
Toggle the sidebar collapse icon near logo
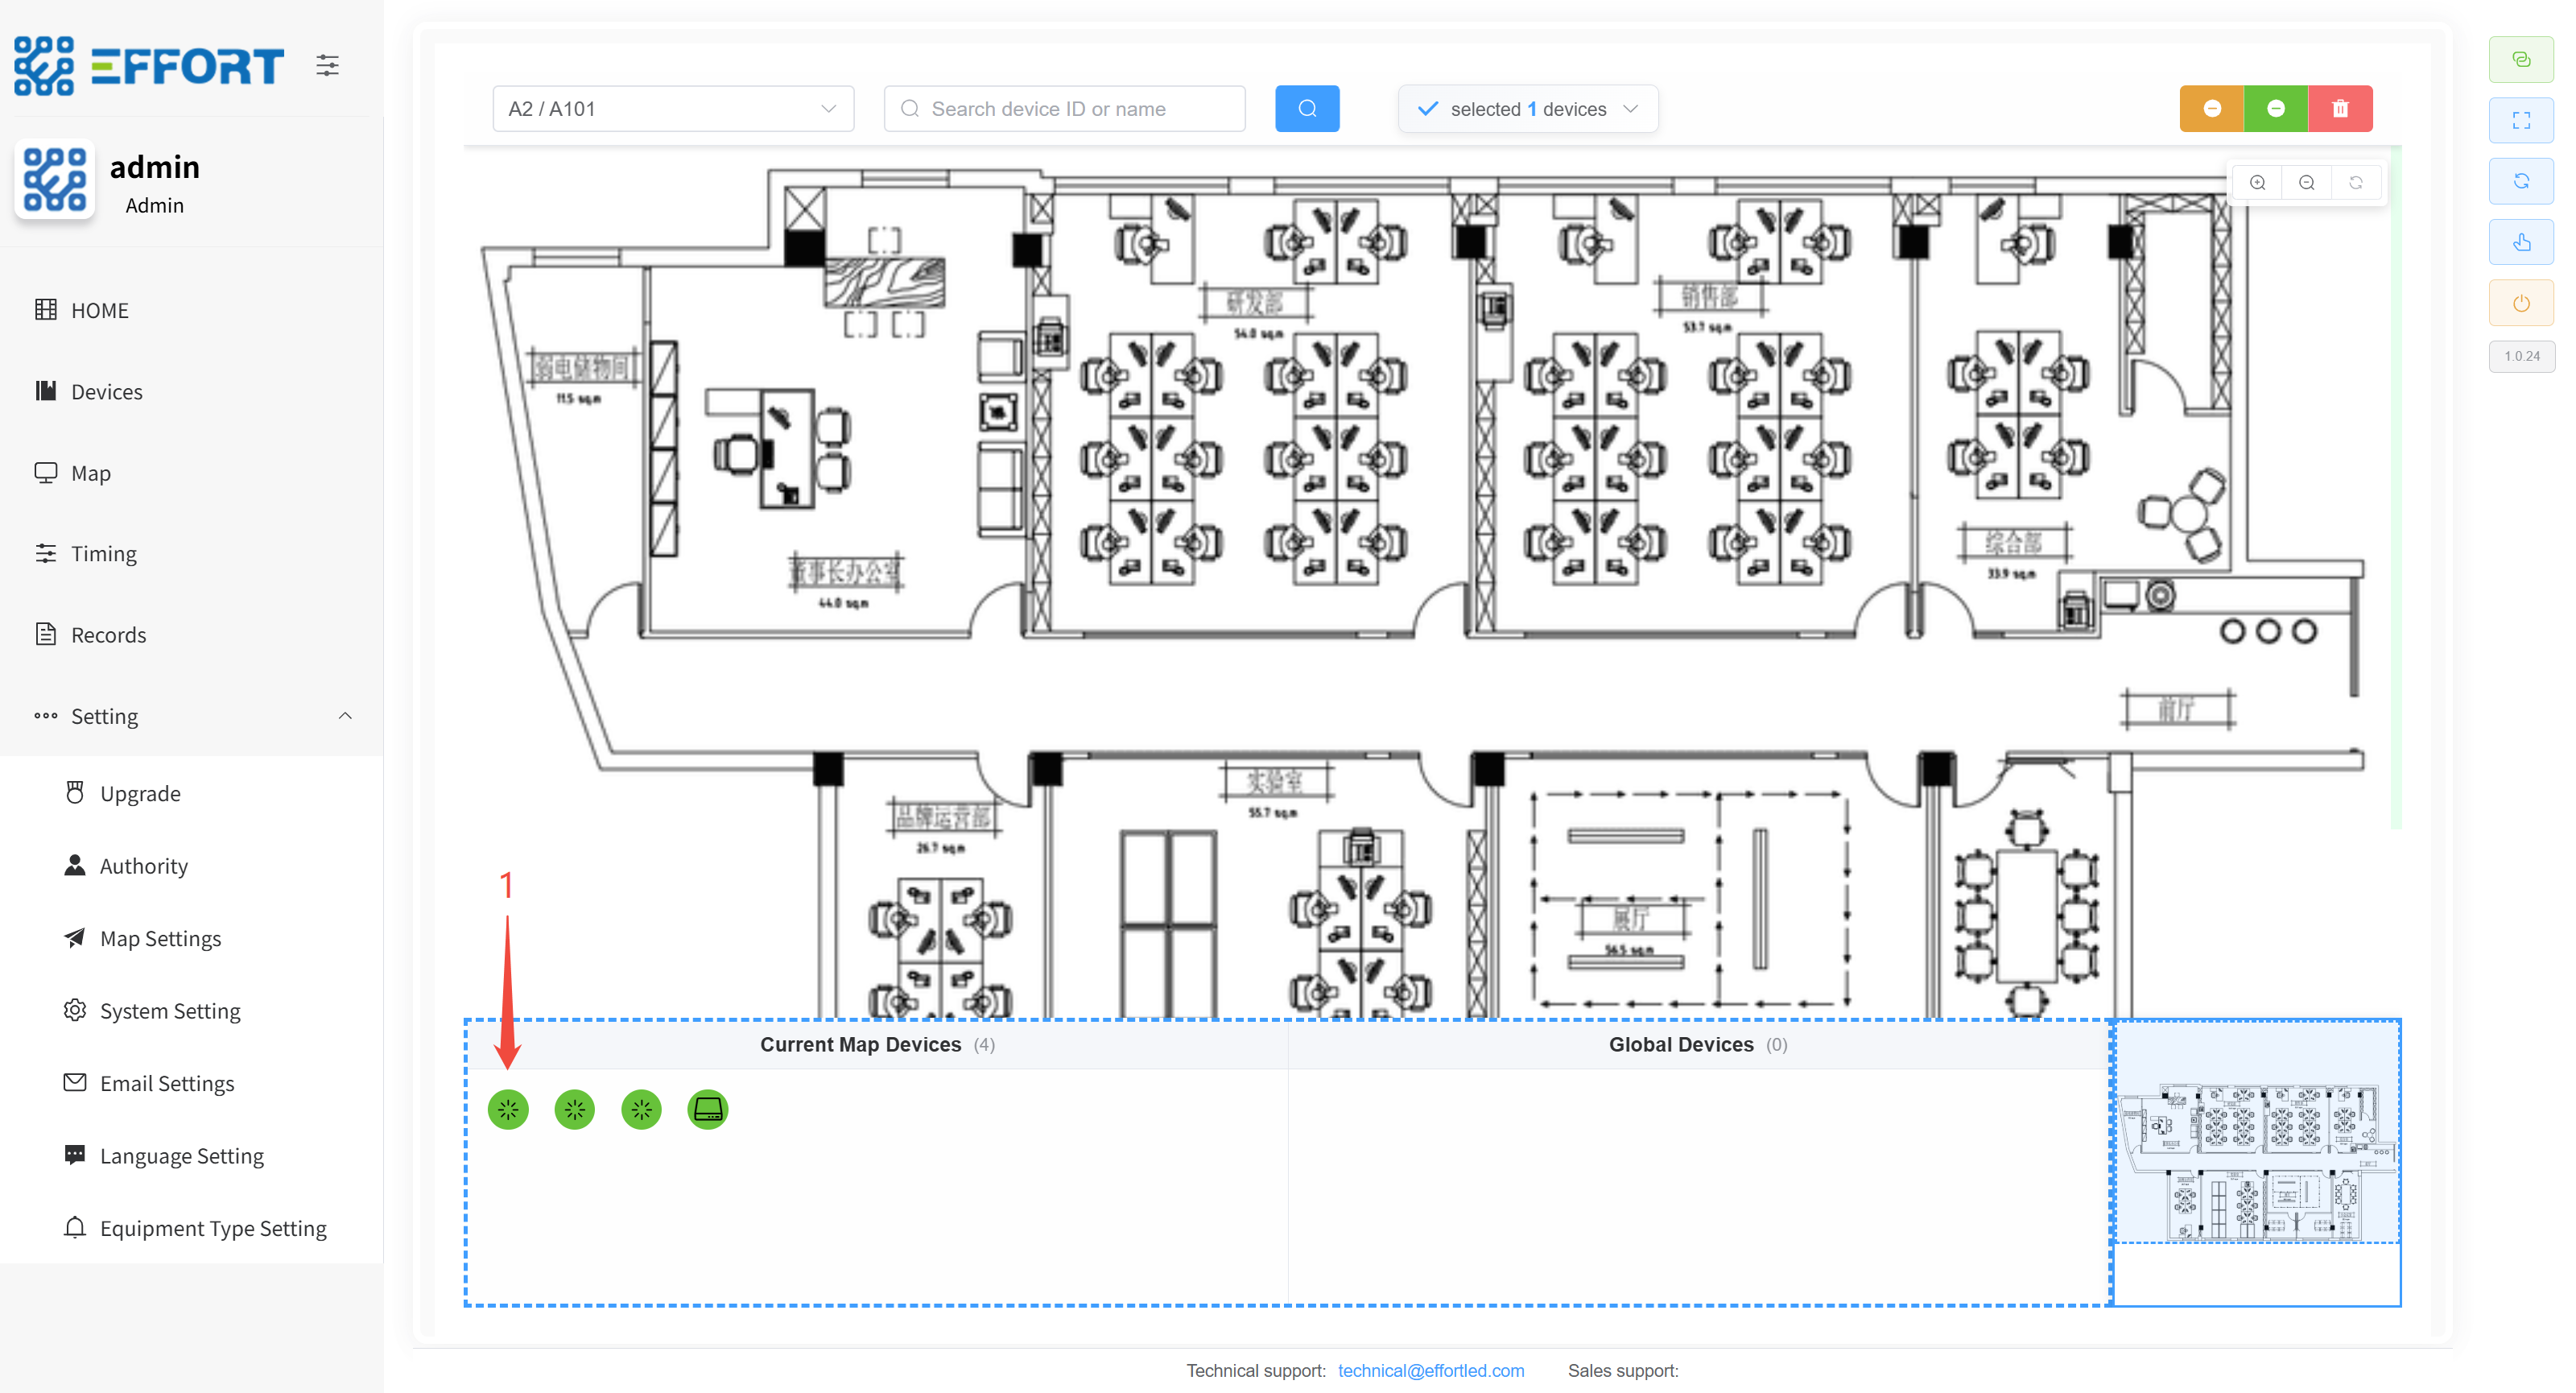point(327,66)
